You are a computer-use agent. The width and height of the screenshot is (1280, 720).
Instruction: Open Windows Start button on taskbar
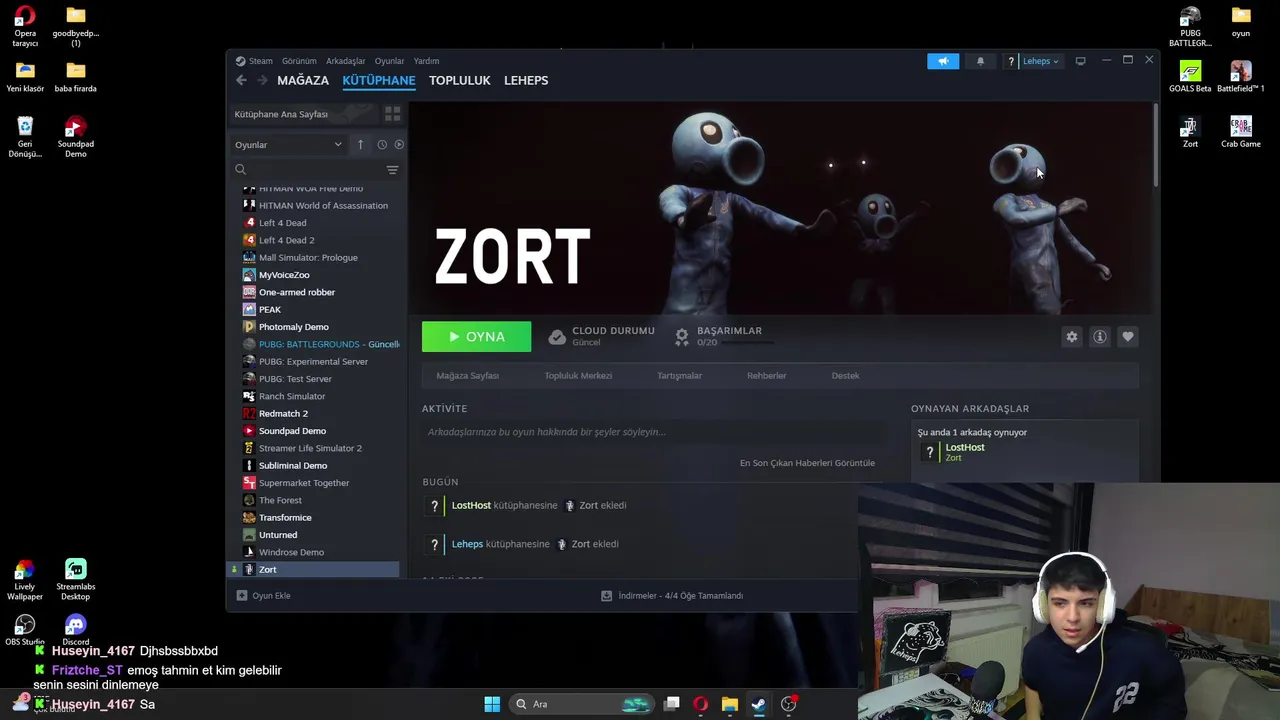[x=492, y=704]
